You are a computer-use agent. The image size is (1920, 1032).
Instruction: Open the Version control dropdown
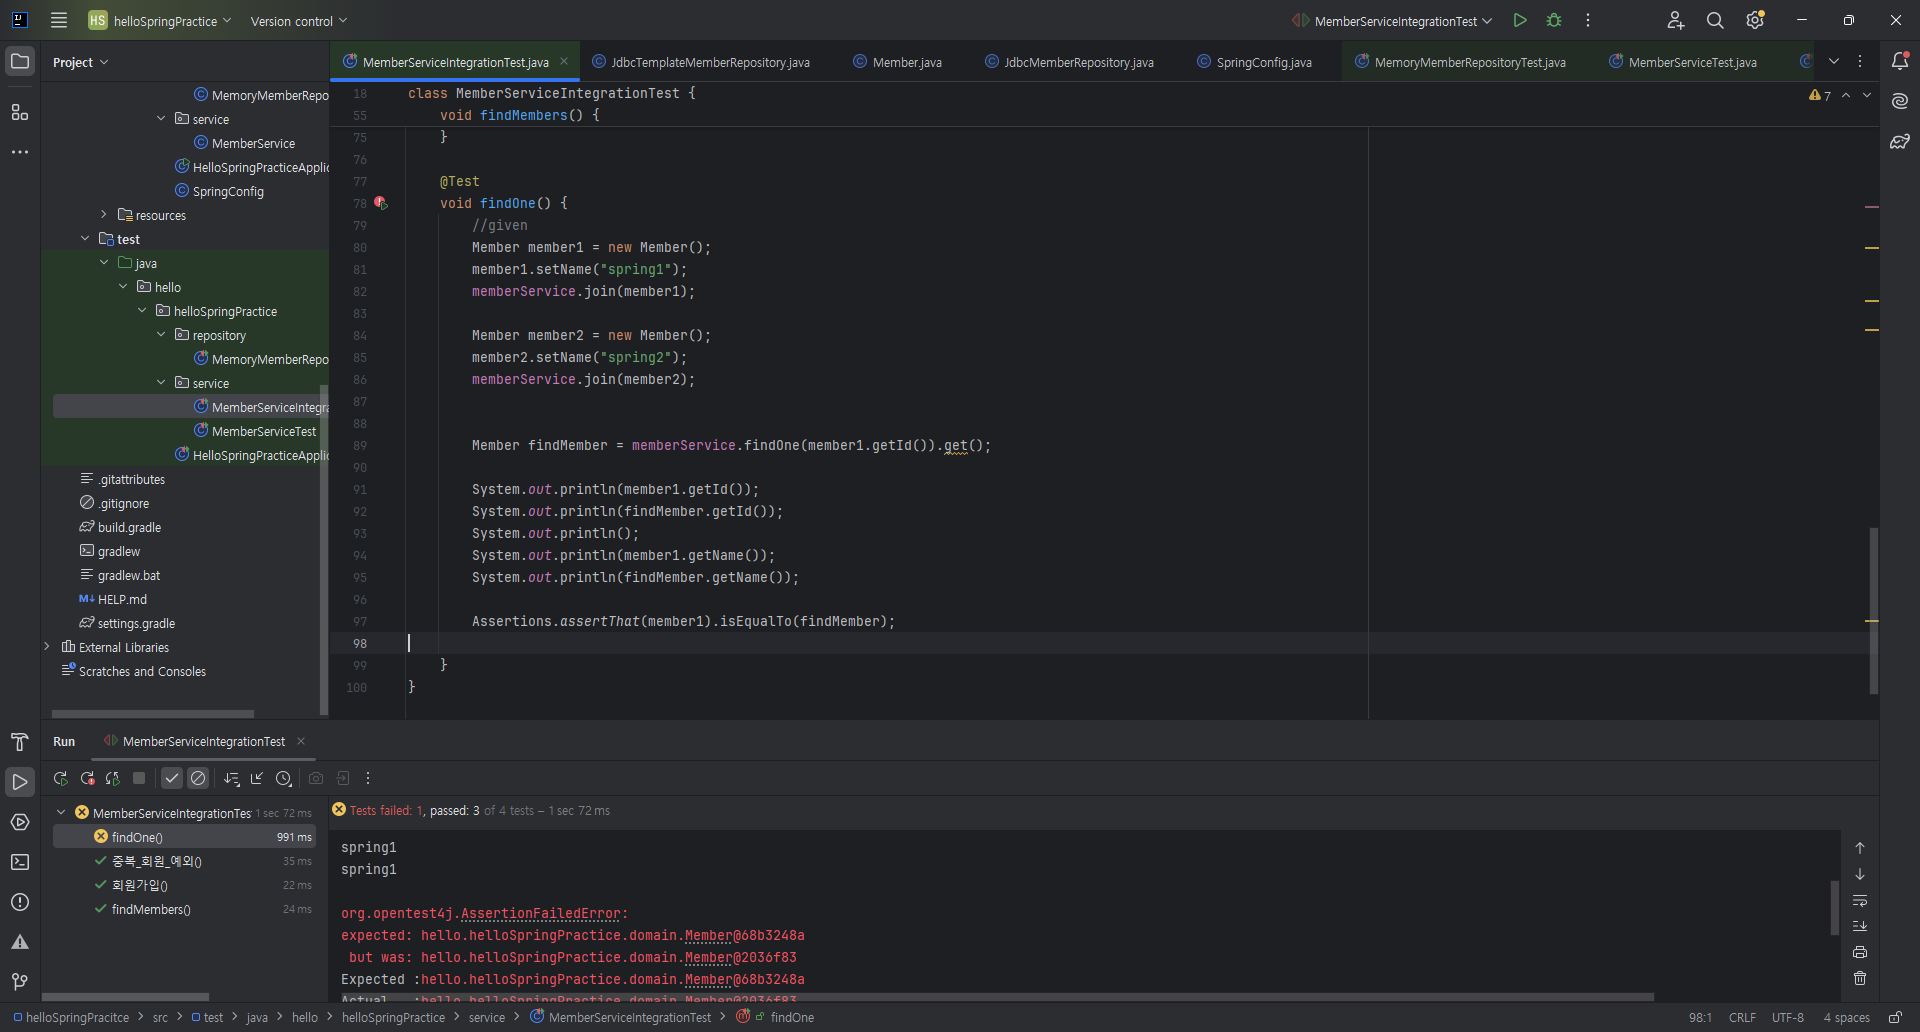[x=299, y=20]
